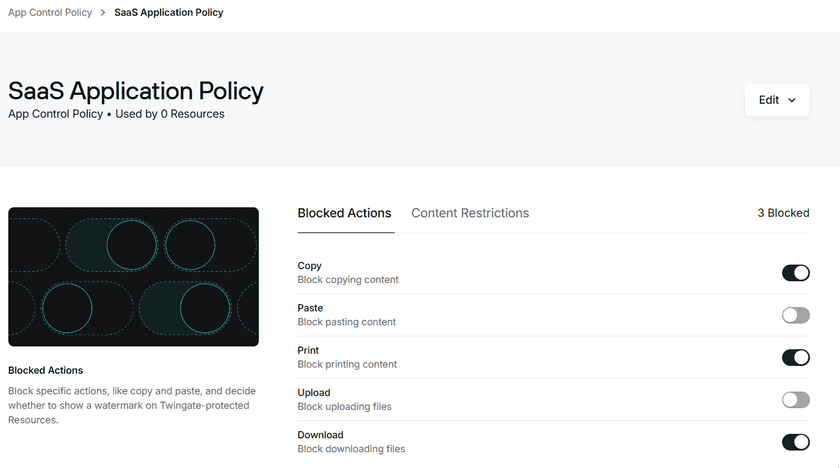840x468 pixels.
Task: Click the toggle switches illustration image
Action: click(x=133, y=277)
